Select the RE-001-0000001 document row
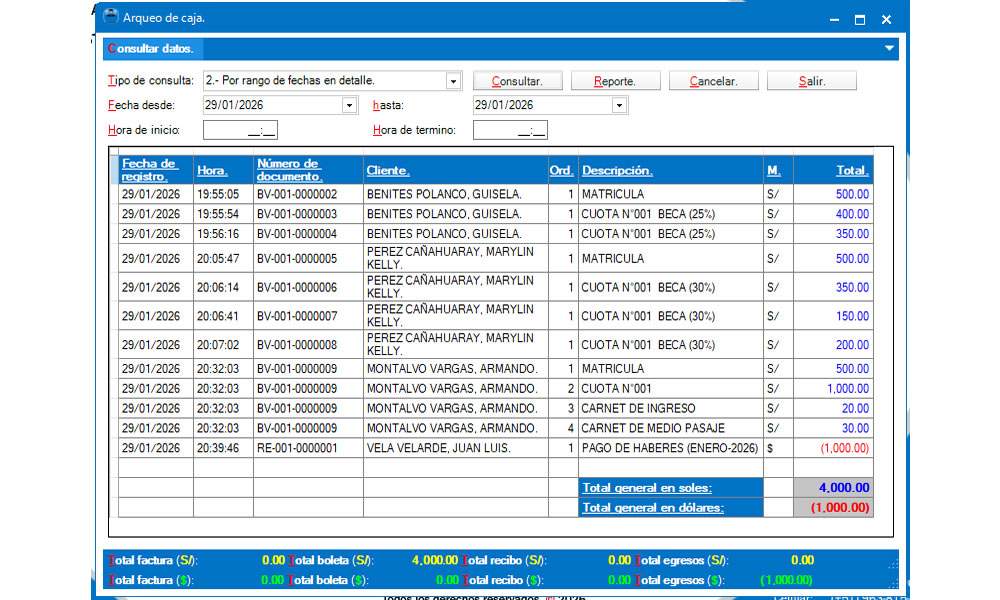Viewport: 1000px width, 600px height. pos(496,448)
